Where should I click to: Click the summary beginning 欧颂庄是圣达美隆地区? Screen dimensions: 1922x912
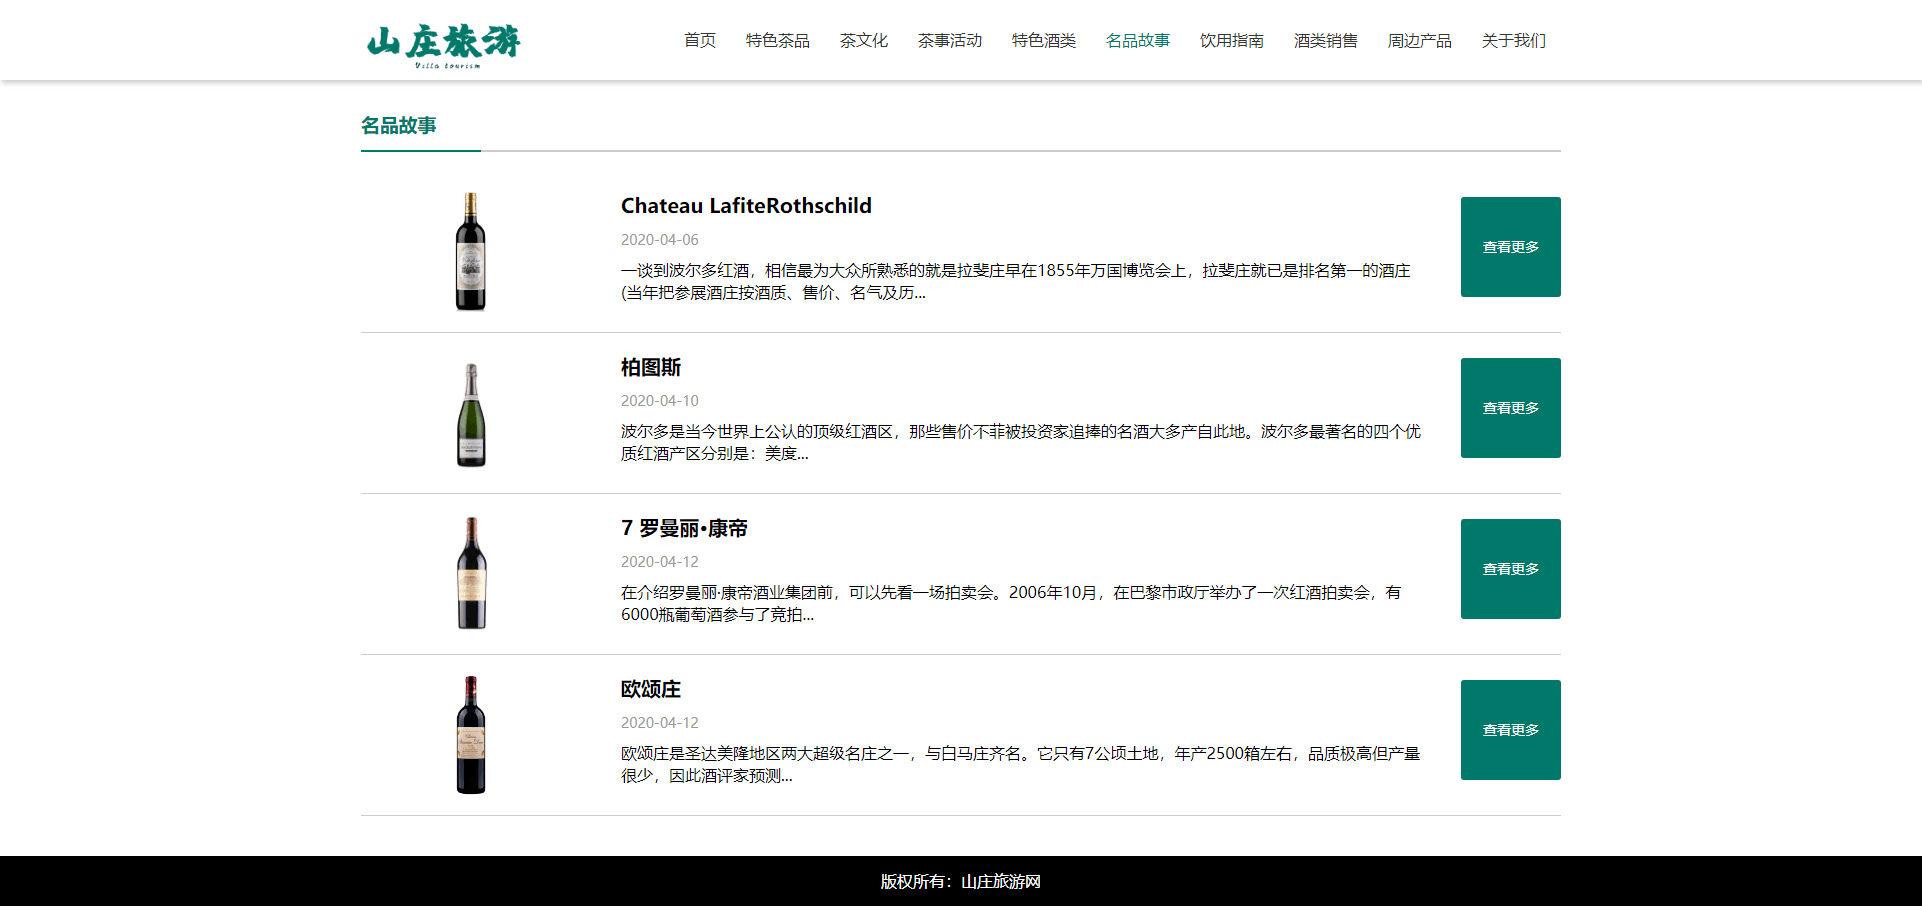coord(1021,765)
